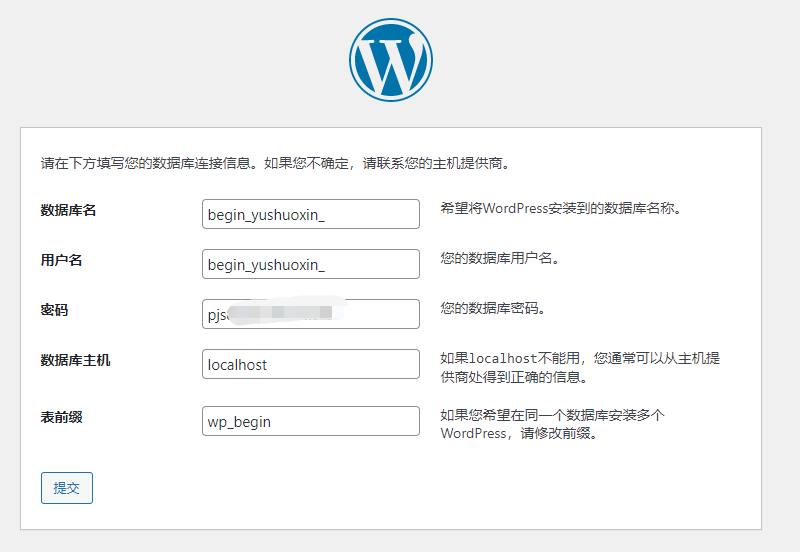Image resolution: width=800 pixels, height=552 pixels.
Task: Click the 您的数据库用户名 description
Action: pos(499,258)
